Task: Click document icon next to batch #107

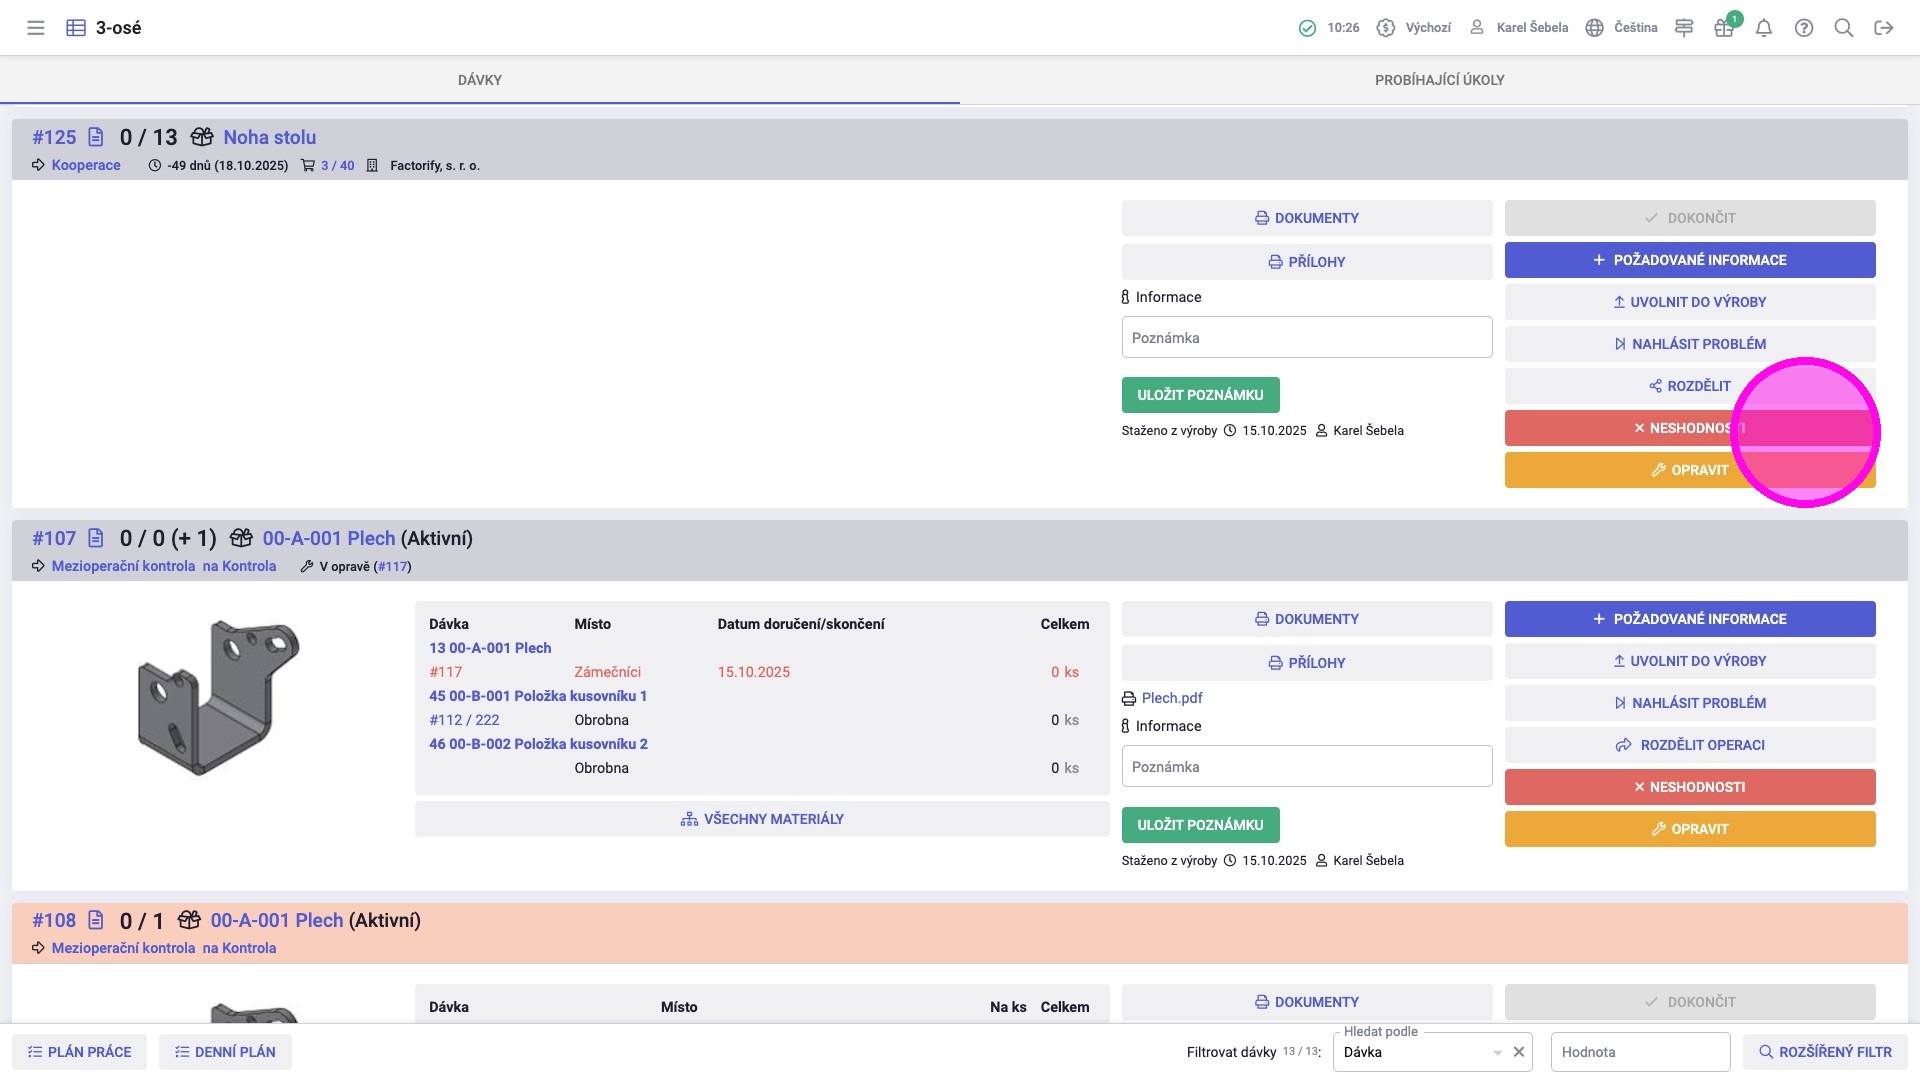Action: click(96, 538)
